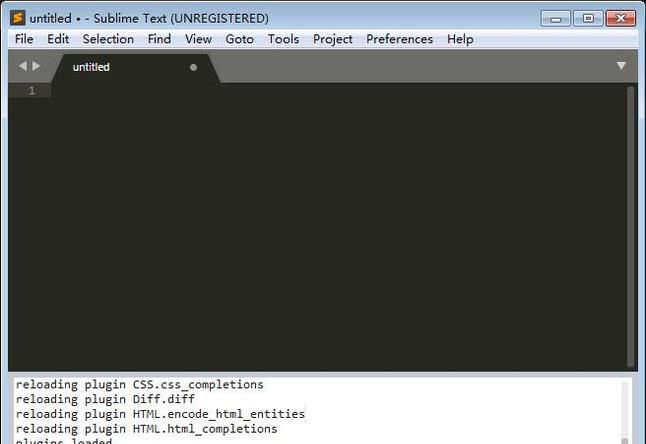
Task: Click the console panel's vertical scrollbar
Action: pyautogui.click(x=625, y=410)
